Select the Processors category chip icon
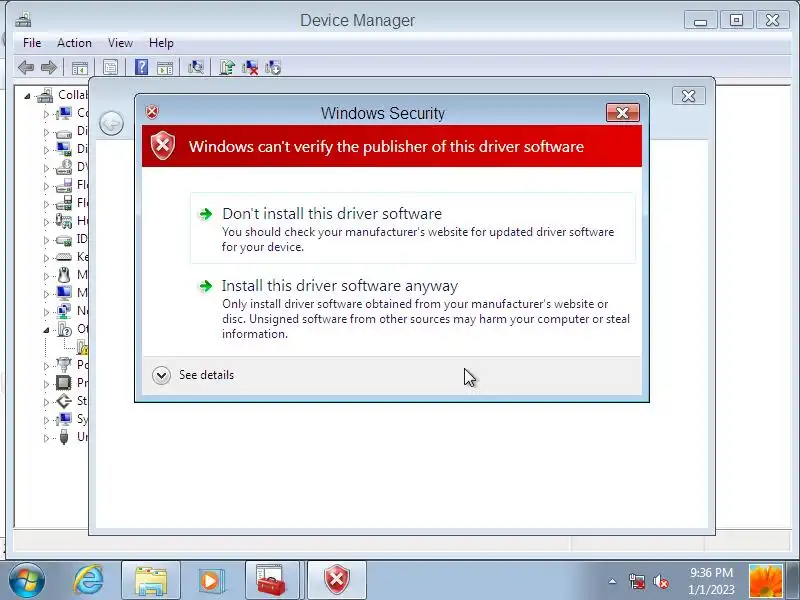 point(64,383)
